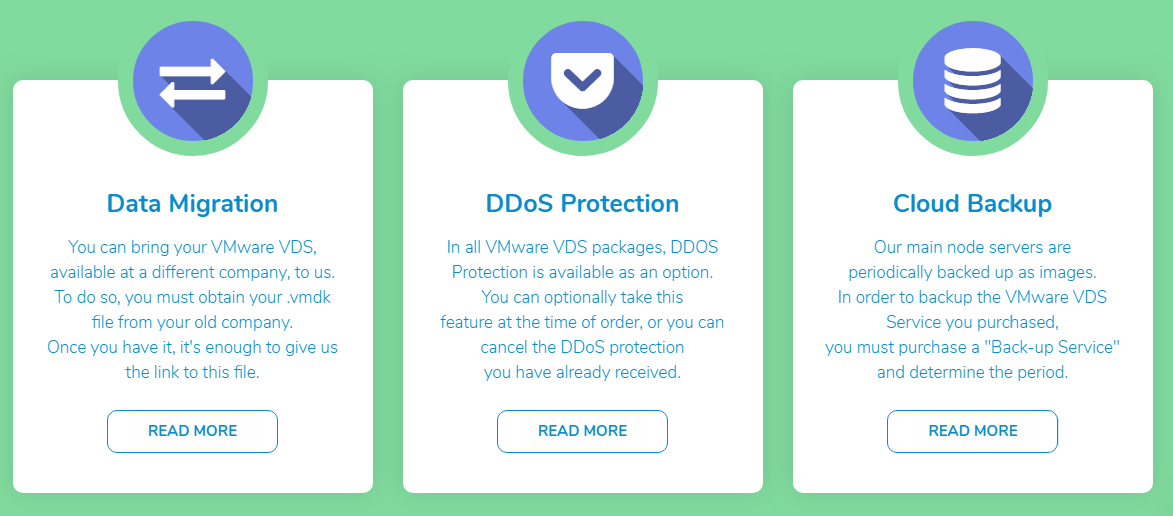Click the left-pointing arrow in migration icon
Viewport: 1173px width, 516px height.
tap(193, 94)
